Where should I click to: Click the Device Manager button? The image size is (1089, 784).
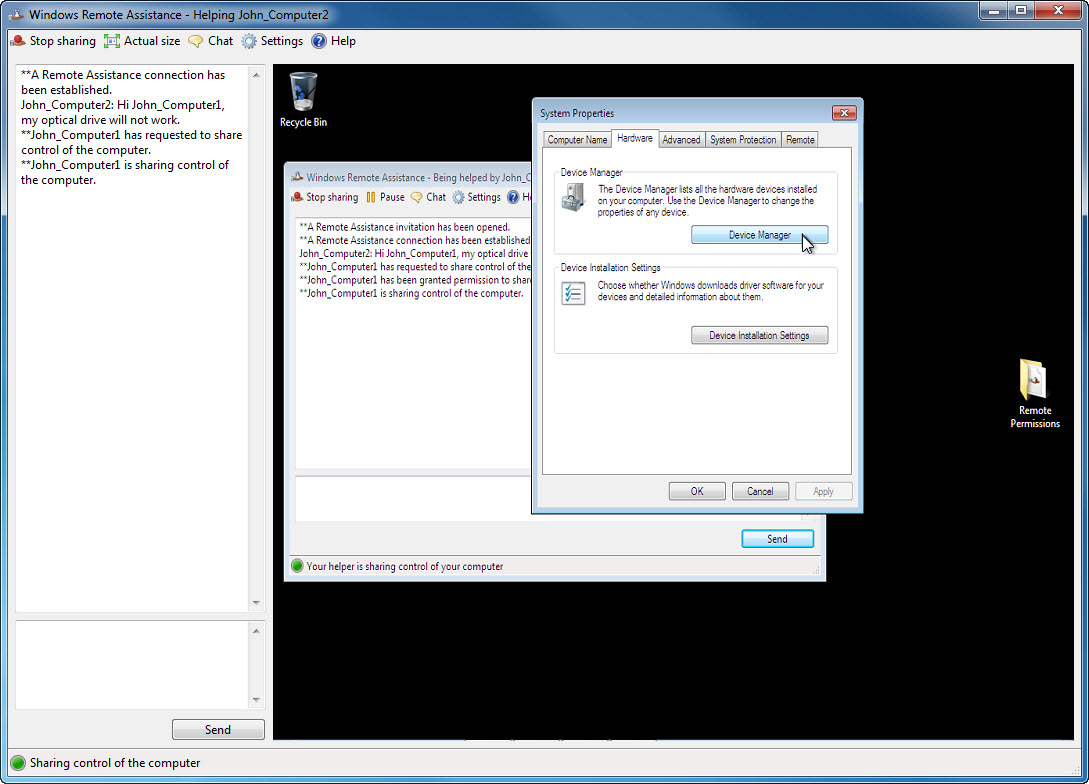point(759,235)
